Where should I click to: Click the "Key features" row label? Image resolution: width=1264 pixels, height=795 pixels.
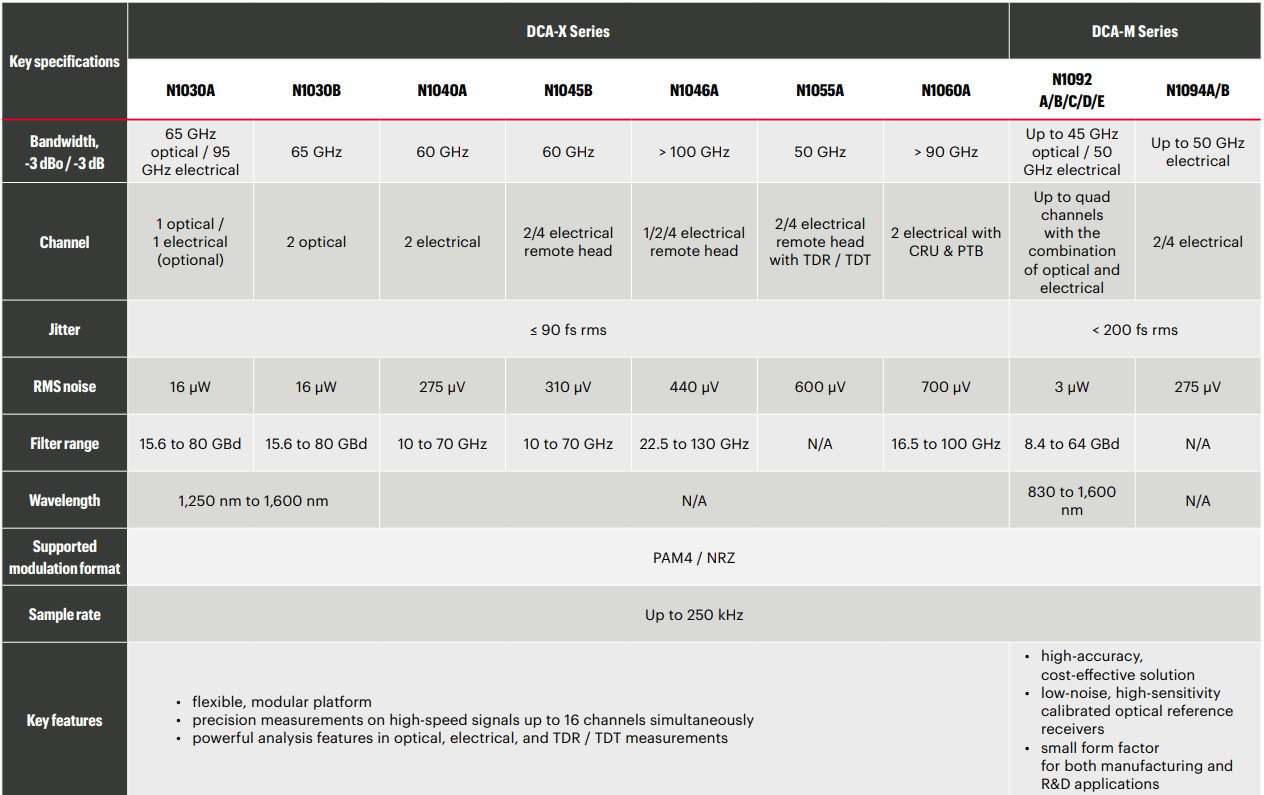tap(64, 720)
